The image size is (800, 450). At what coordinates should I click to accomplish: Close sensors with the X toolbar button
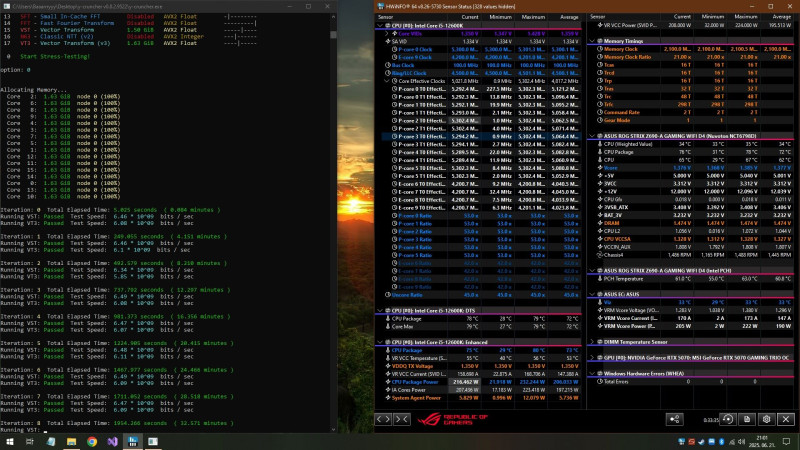(786, 419)
